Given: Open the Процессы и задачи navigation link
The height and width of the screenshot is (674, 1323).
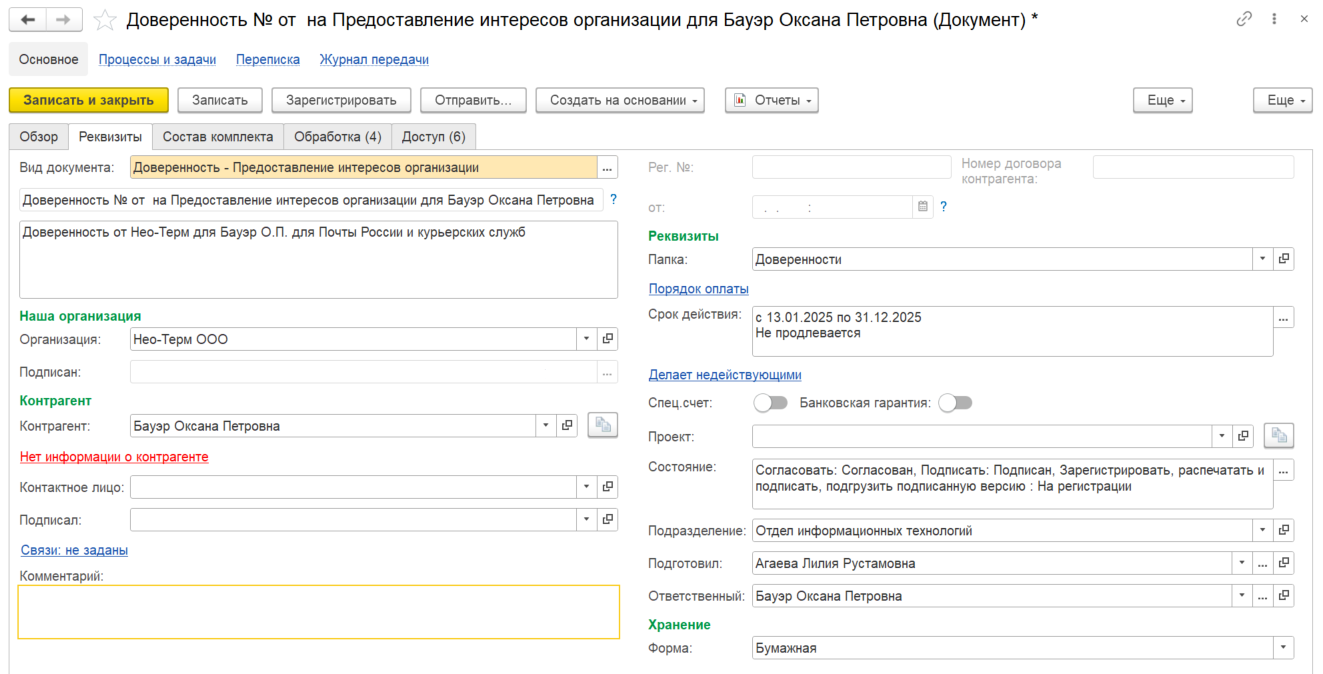Looking at the screenshot, I should pos(157,60).
